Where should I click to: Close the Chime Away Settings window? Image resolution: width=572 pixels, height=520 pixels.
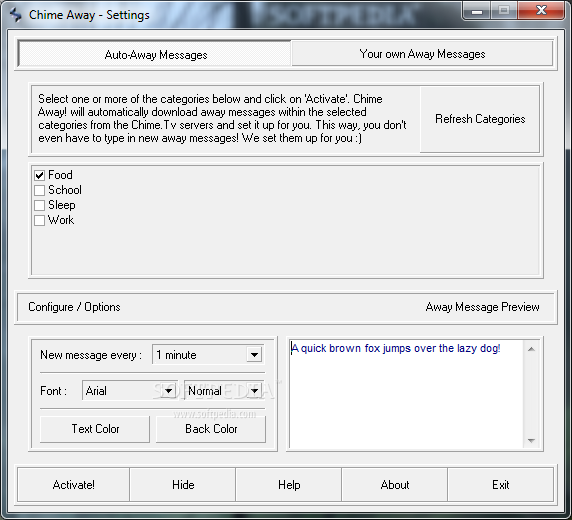coord(541,10)
